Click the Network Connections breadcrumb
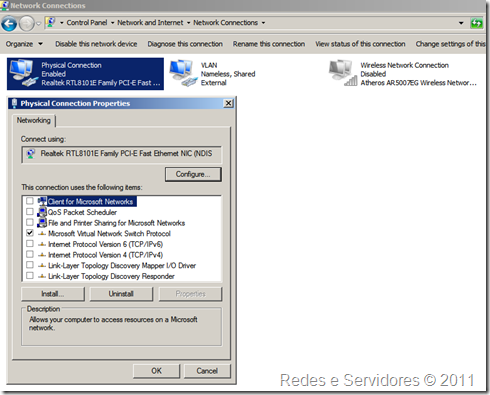490x395 pixels. [x=225, y=23]
